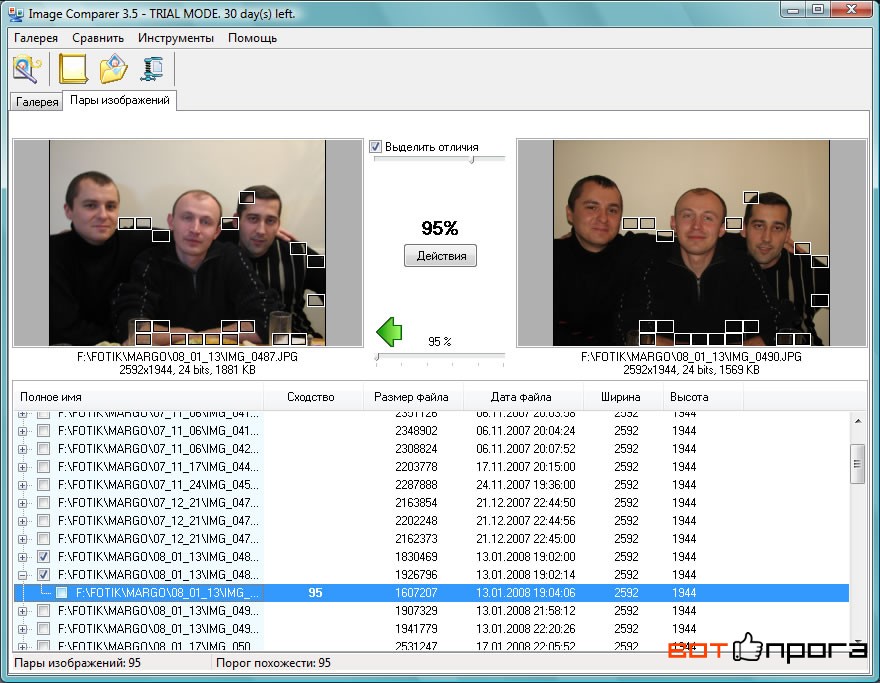Screen dimensions: 880x683
Task: Expand the row with file size 2308824
Action: click(x=22, y=450)
